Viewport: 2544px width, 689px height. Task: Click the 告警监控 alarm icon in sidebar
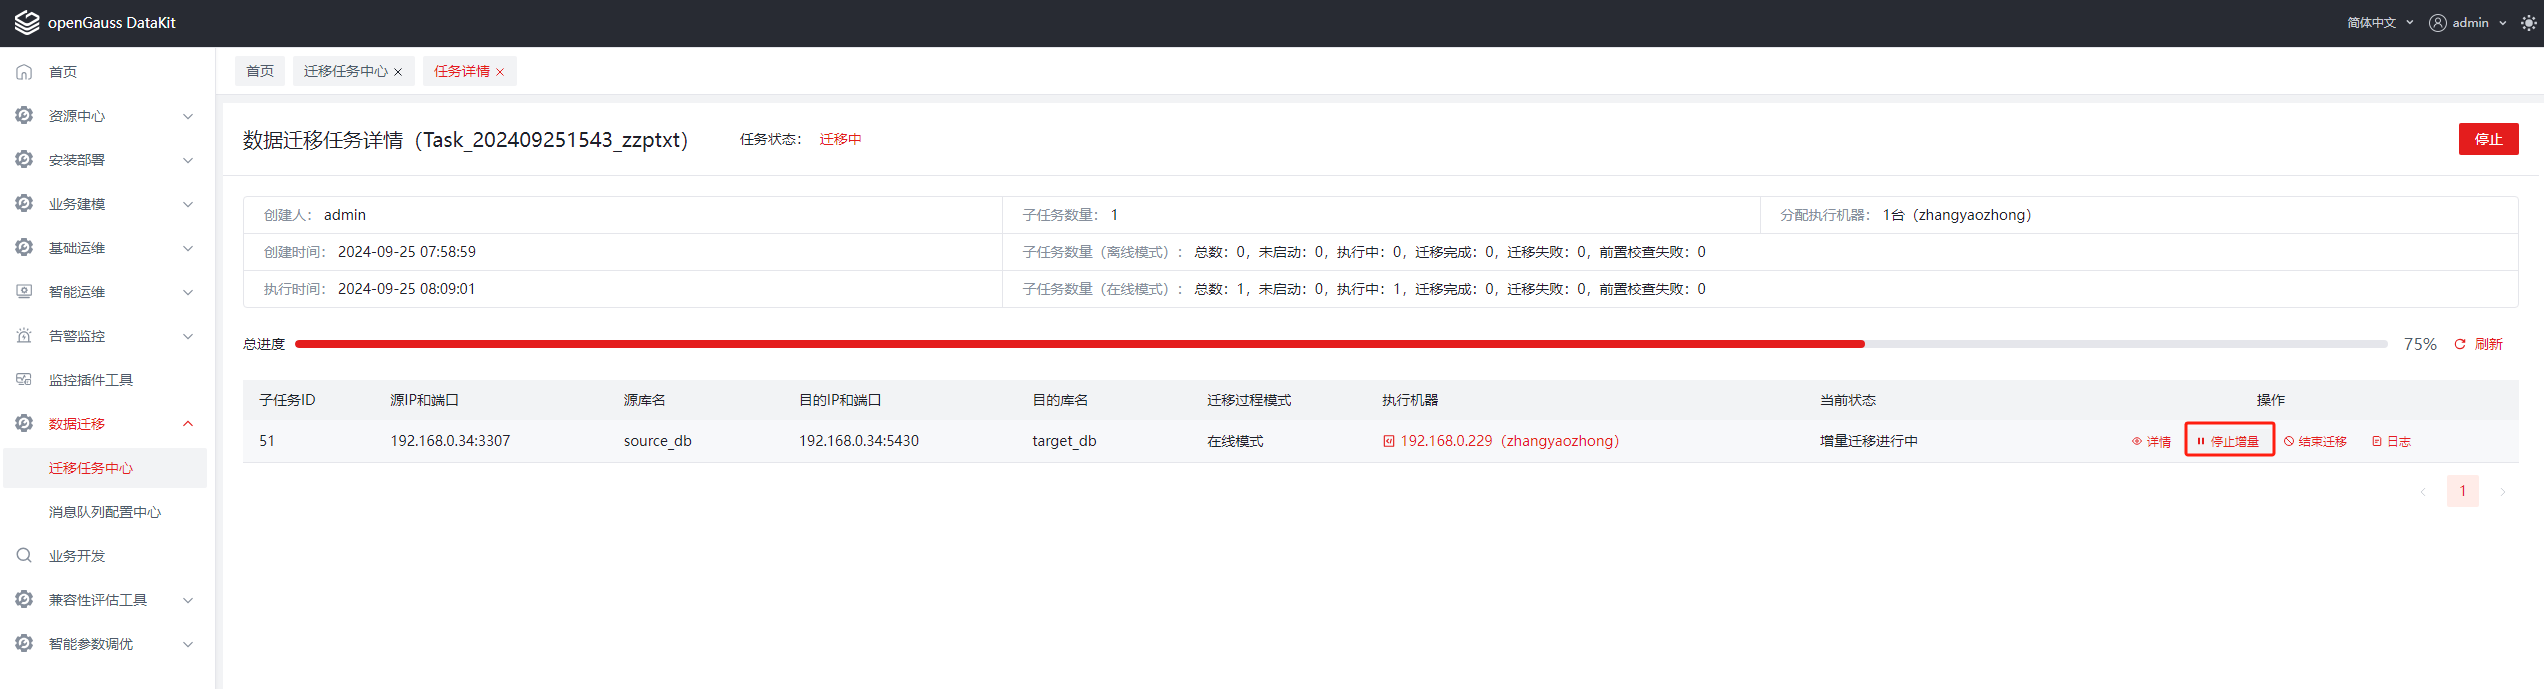[25, 336]
